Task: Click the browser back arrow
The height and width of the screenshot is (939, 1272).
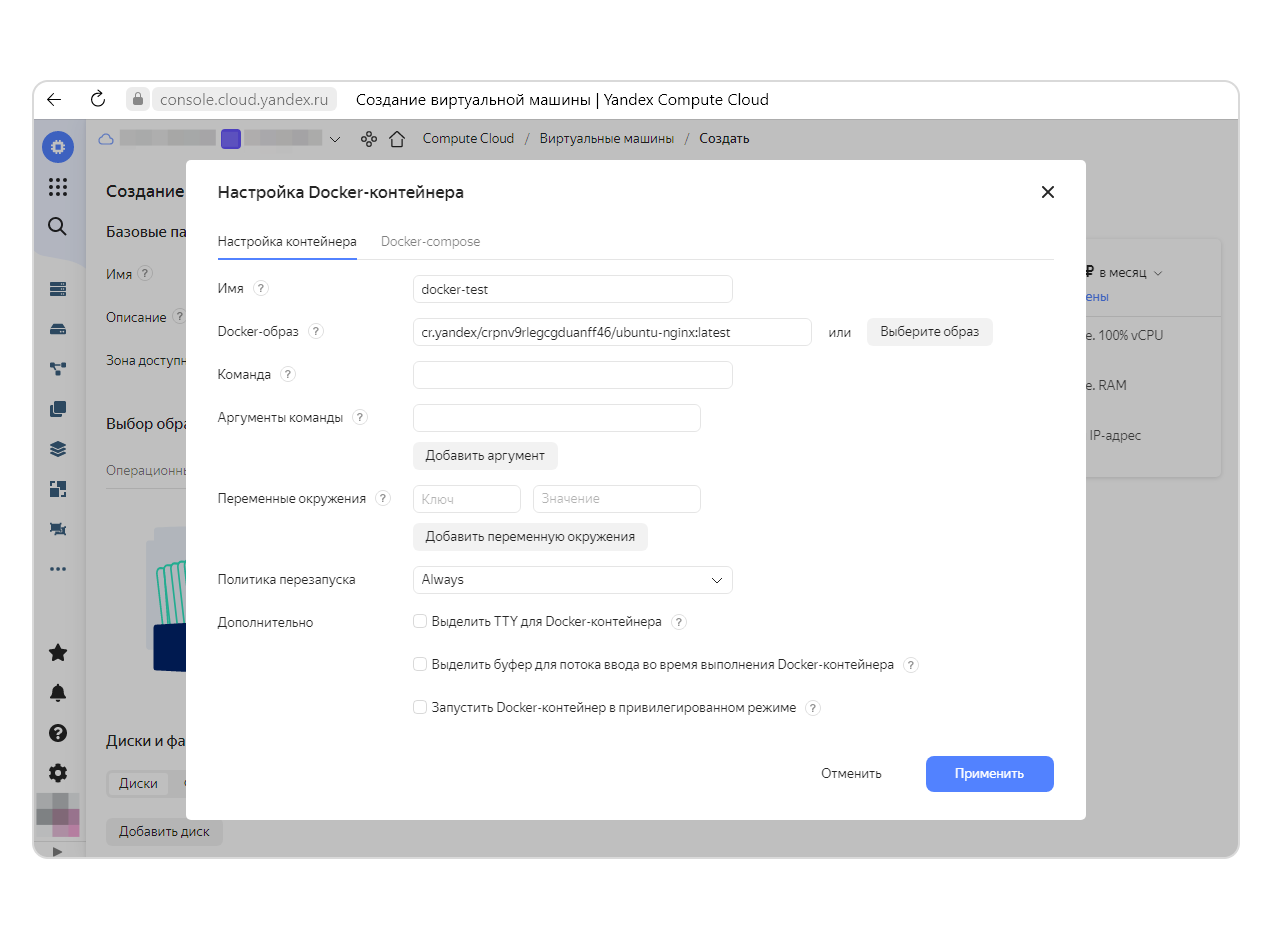Action: tap(54, 99)
